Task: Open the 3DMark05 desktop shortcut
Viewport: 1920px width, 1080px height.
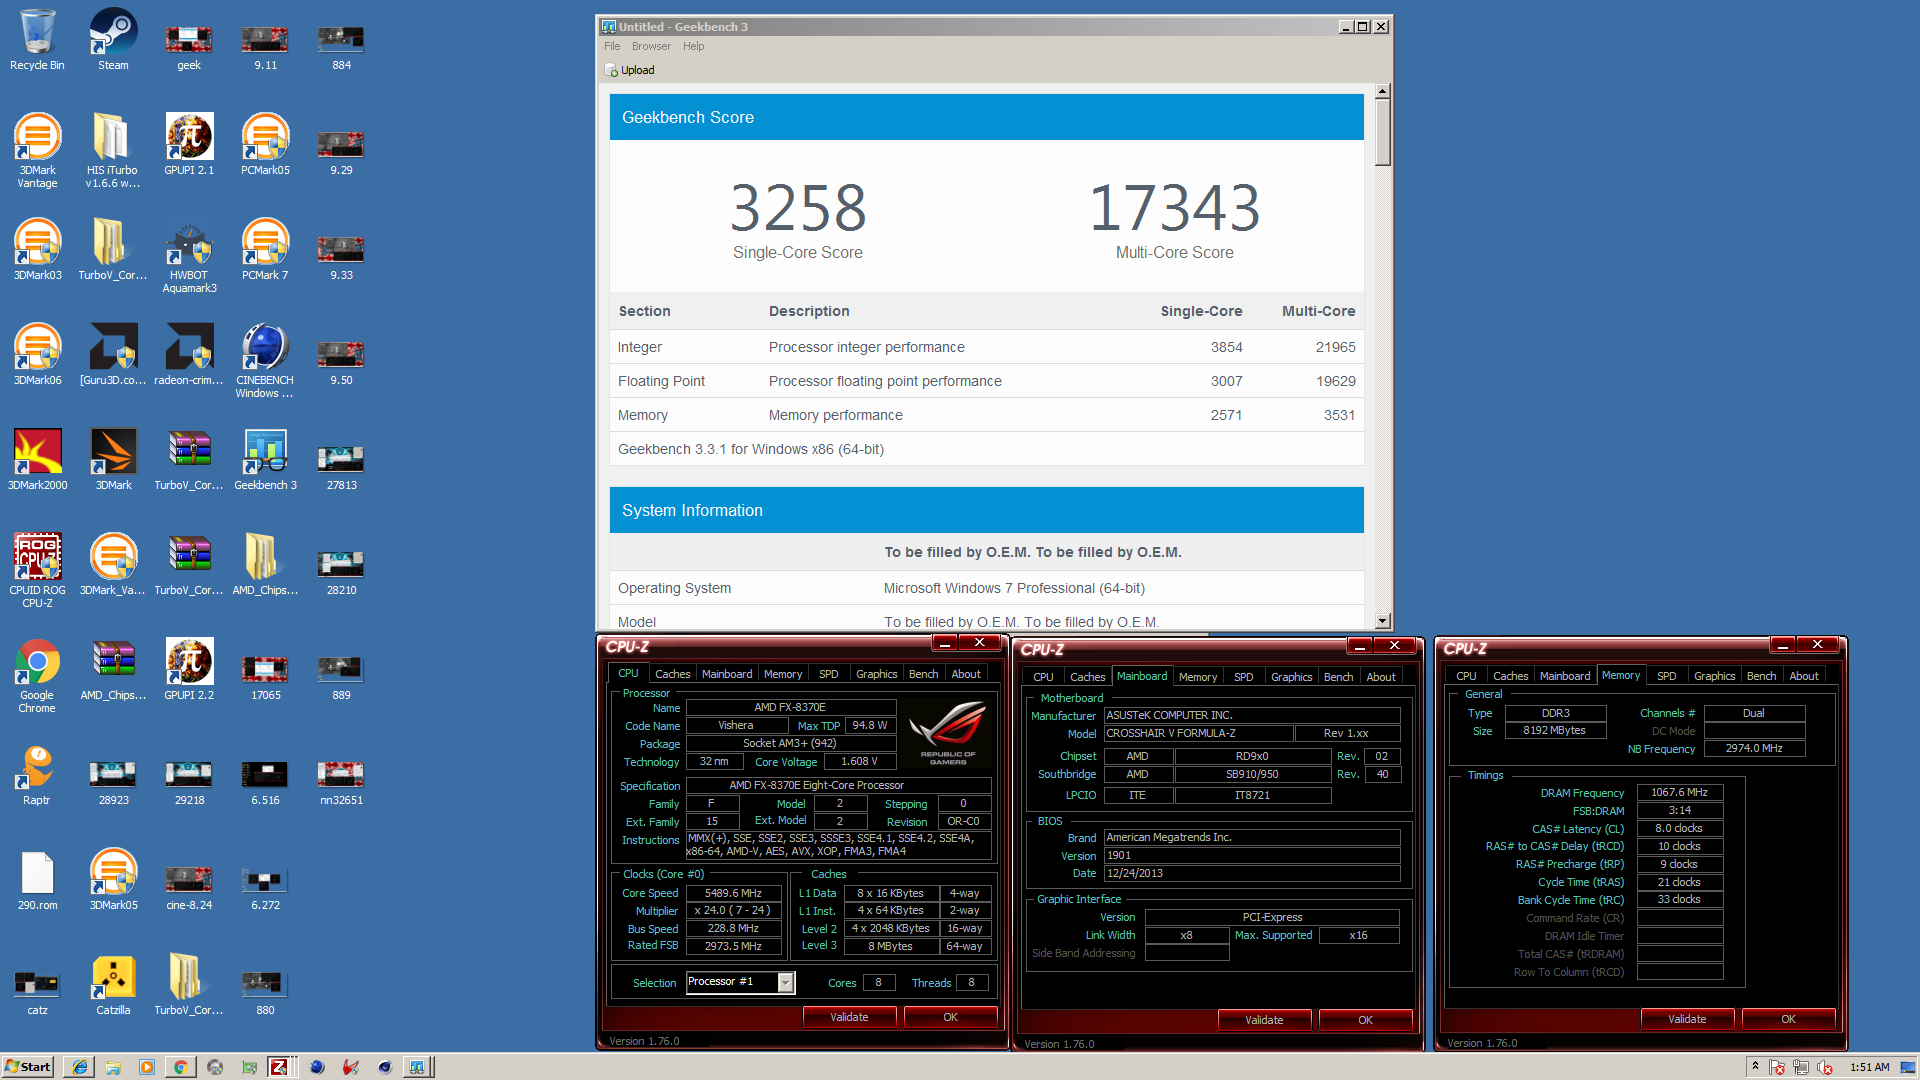Action: click(x=113, y=880)
